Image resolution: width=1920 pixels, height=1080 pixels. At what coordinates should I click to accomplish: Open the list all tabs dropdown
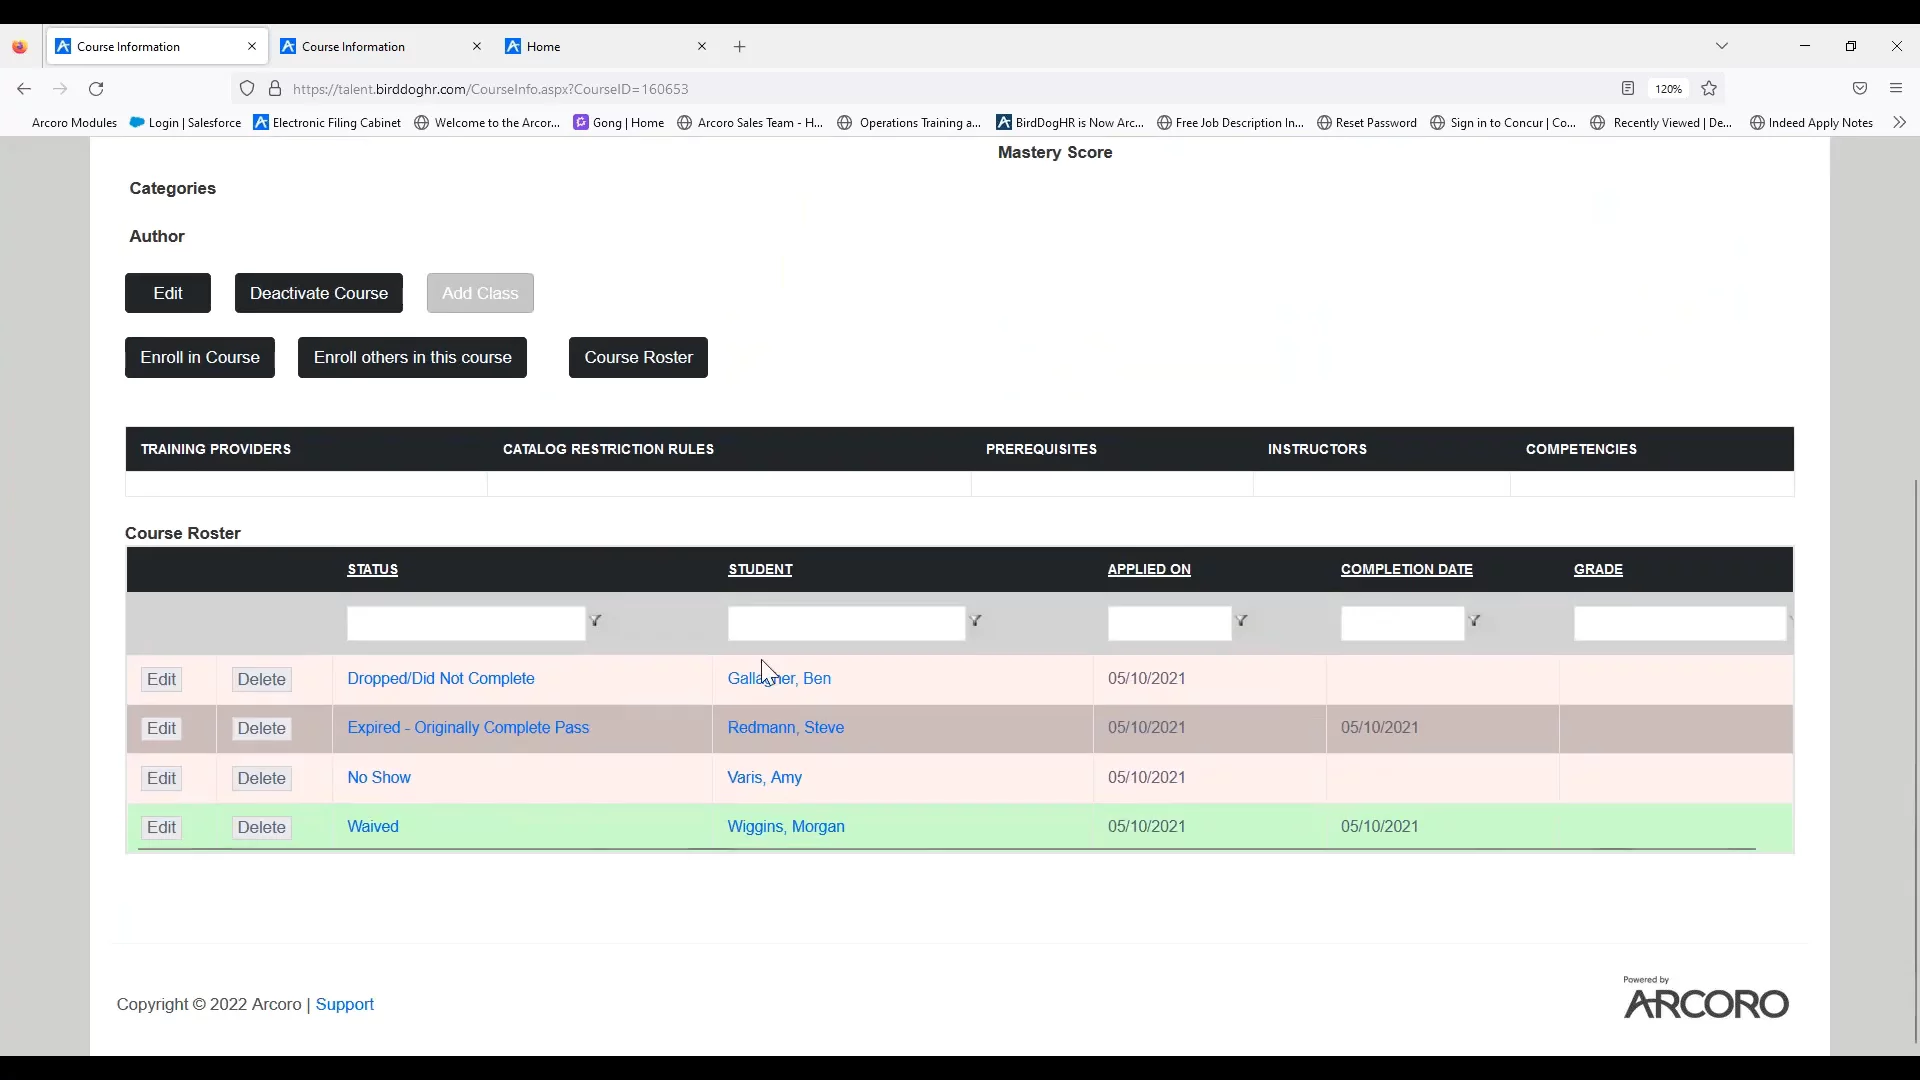(x=1722, y=46)
